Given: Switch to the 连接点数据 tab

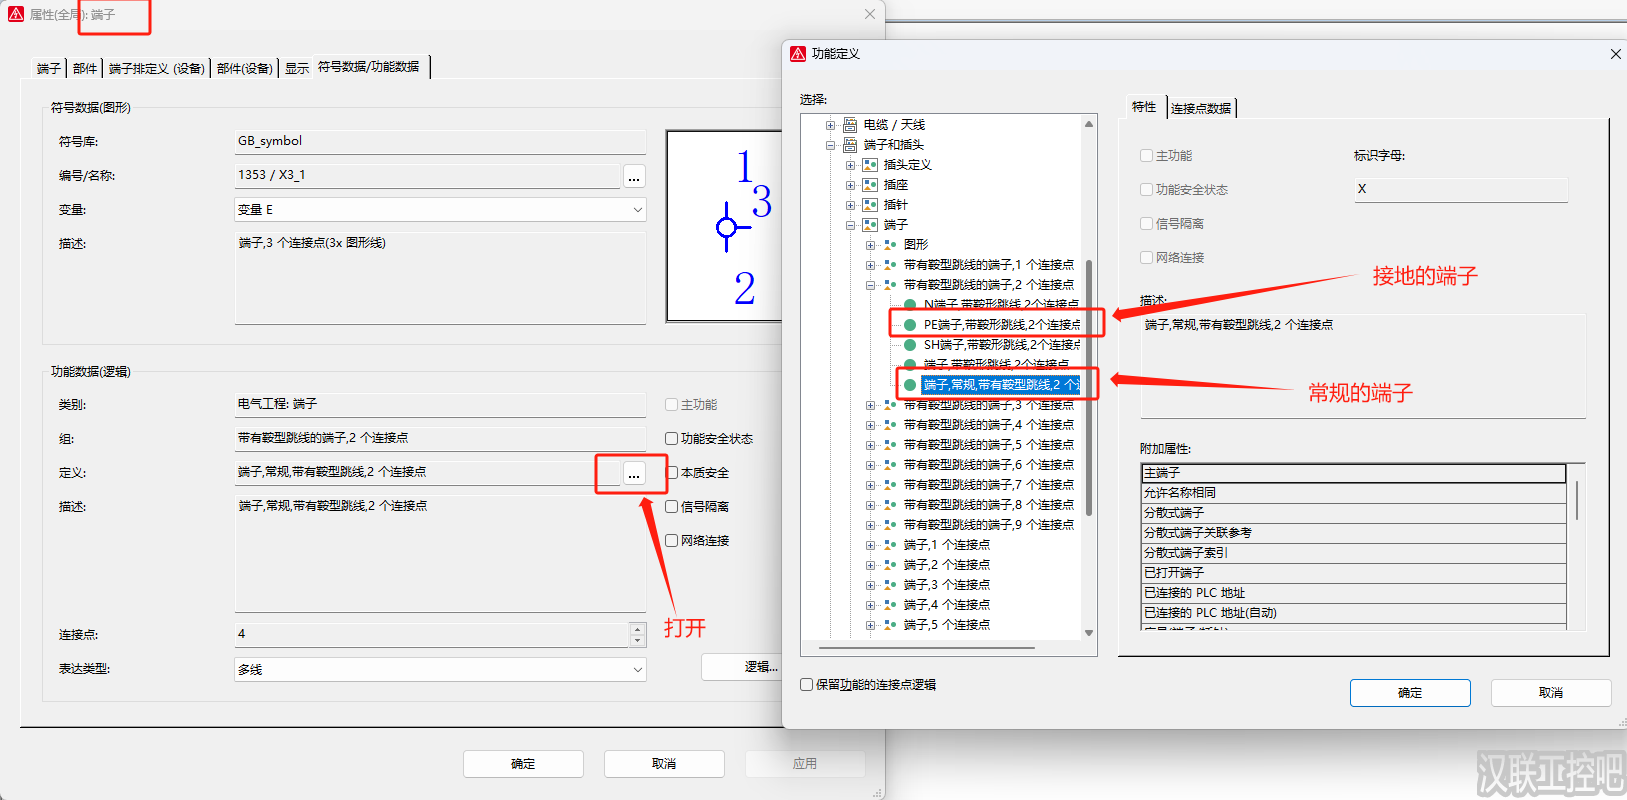Looking at the screenshot, I should [x=1200, y=108].
